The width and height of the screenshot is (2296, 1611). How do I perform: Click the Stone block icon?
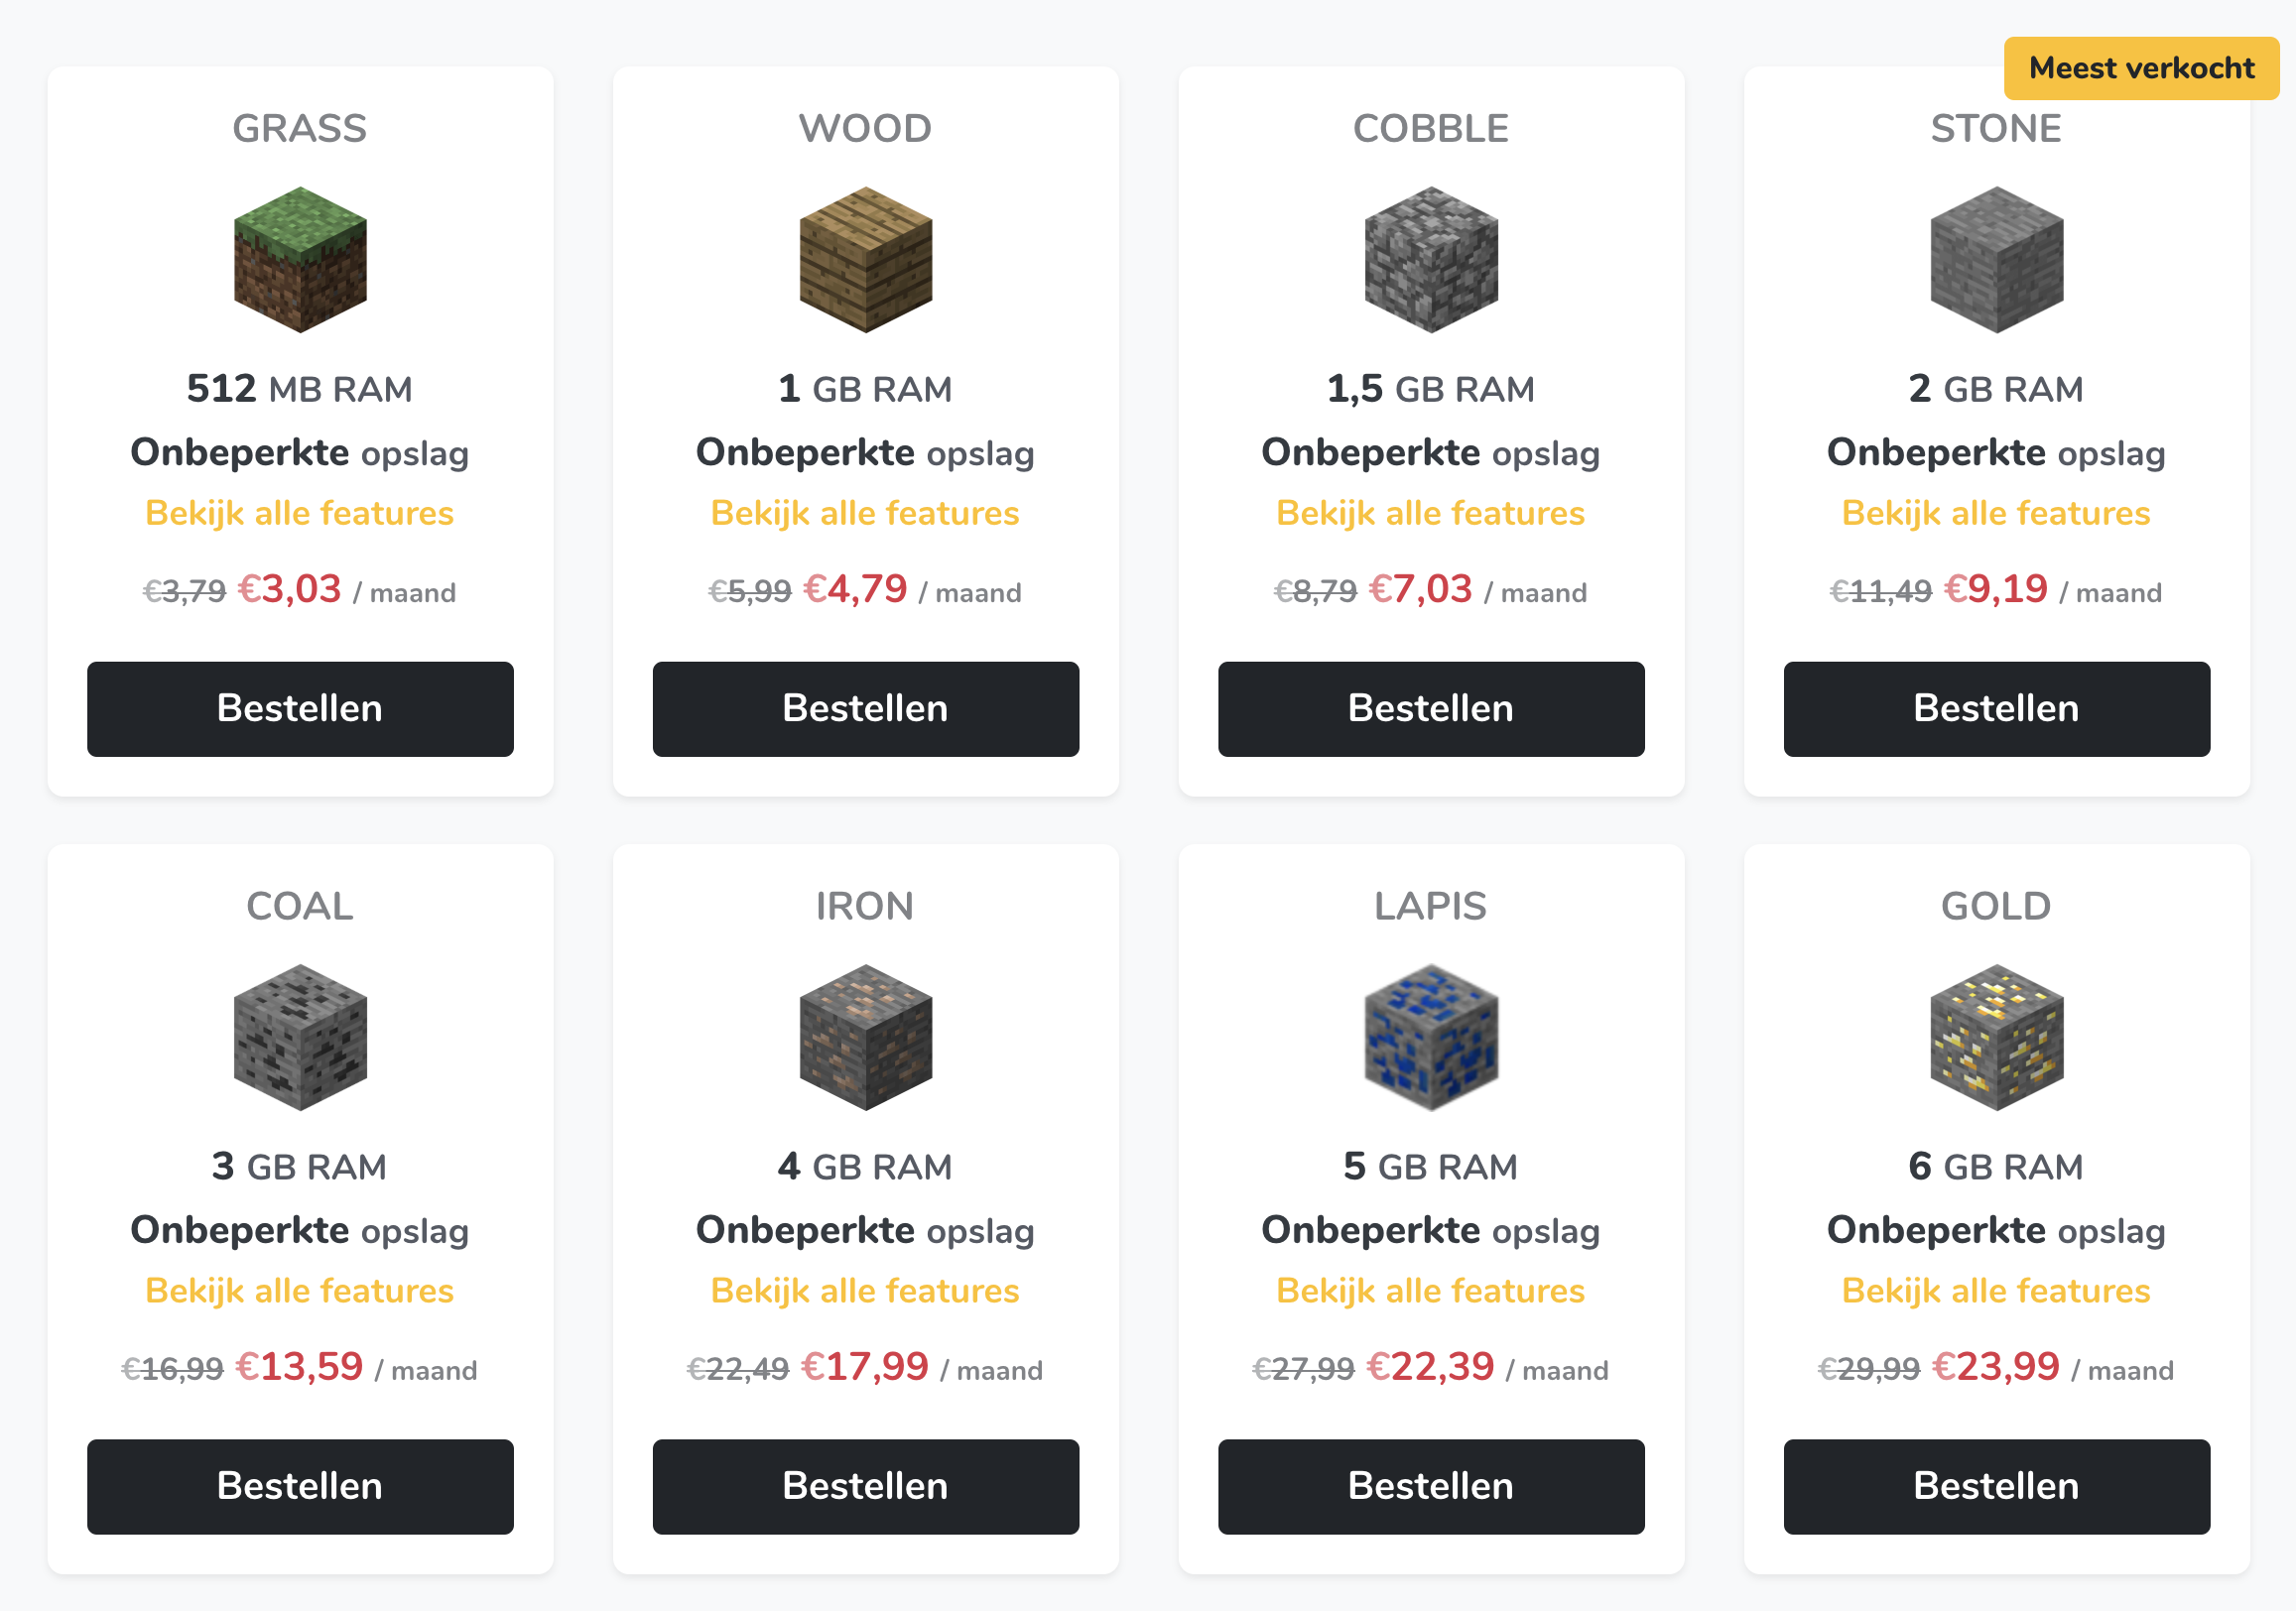(x=1996, y=259)
